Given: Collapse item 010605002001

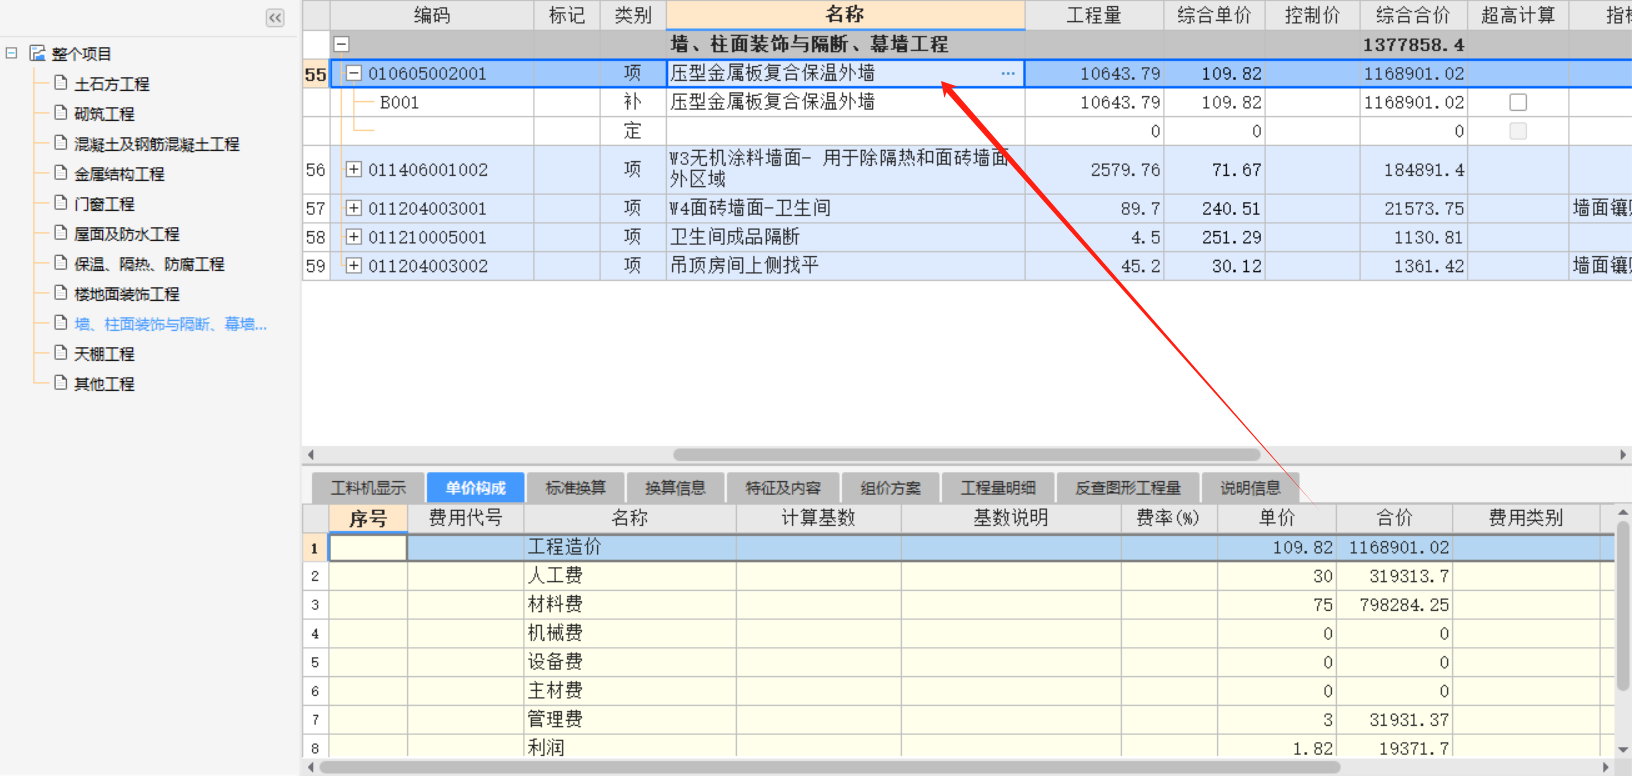Looking at the screenshot, I should [x=353, y=73].
